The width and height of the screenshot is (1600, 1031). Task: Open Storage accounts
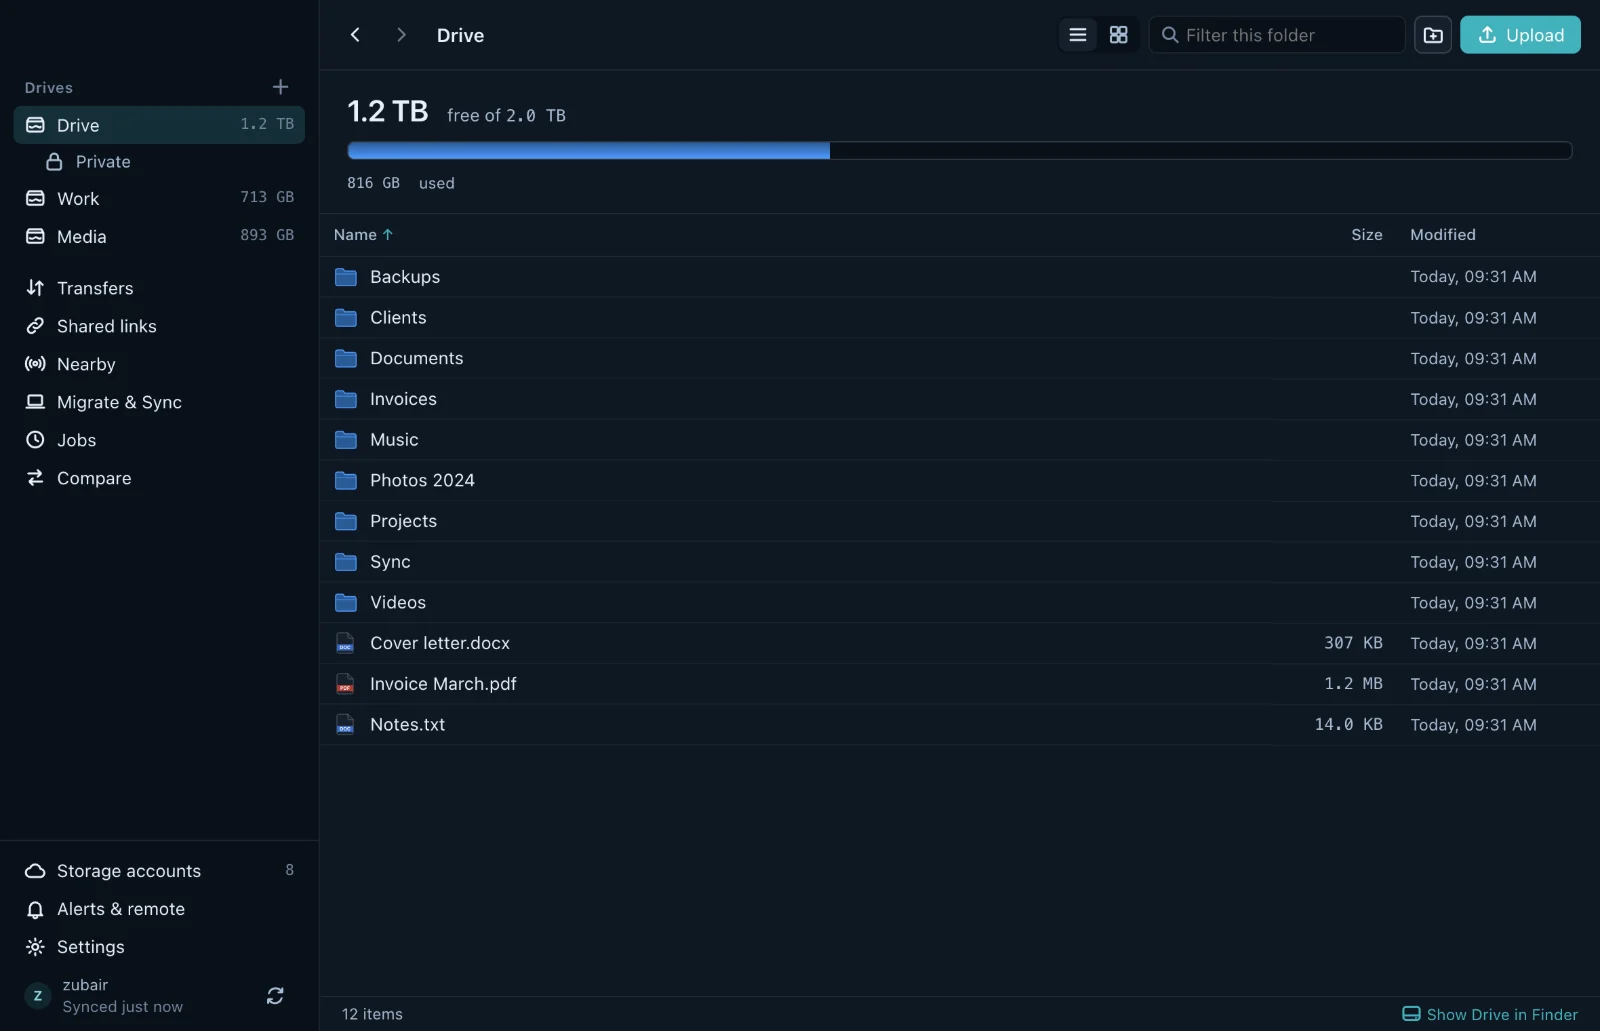pos(159,871)
